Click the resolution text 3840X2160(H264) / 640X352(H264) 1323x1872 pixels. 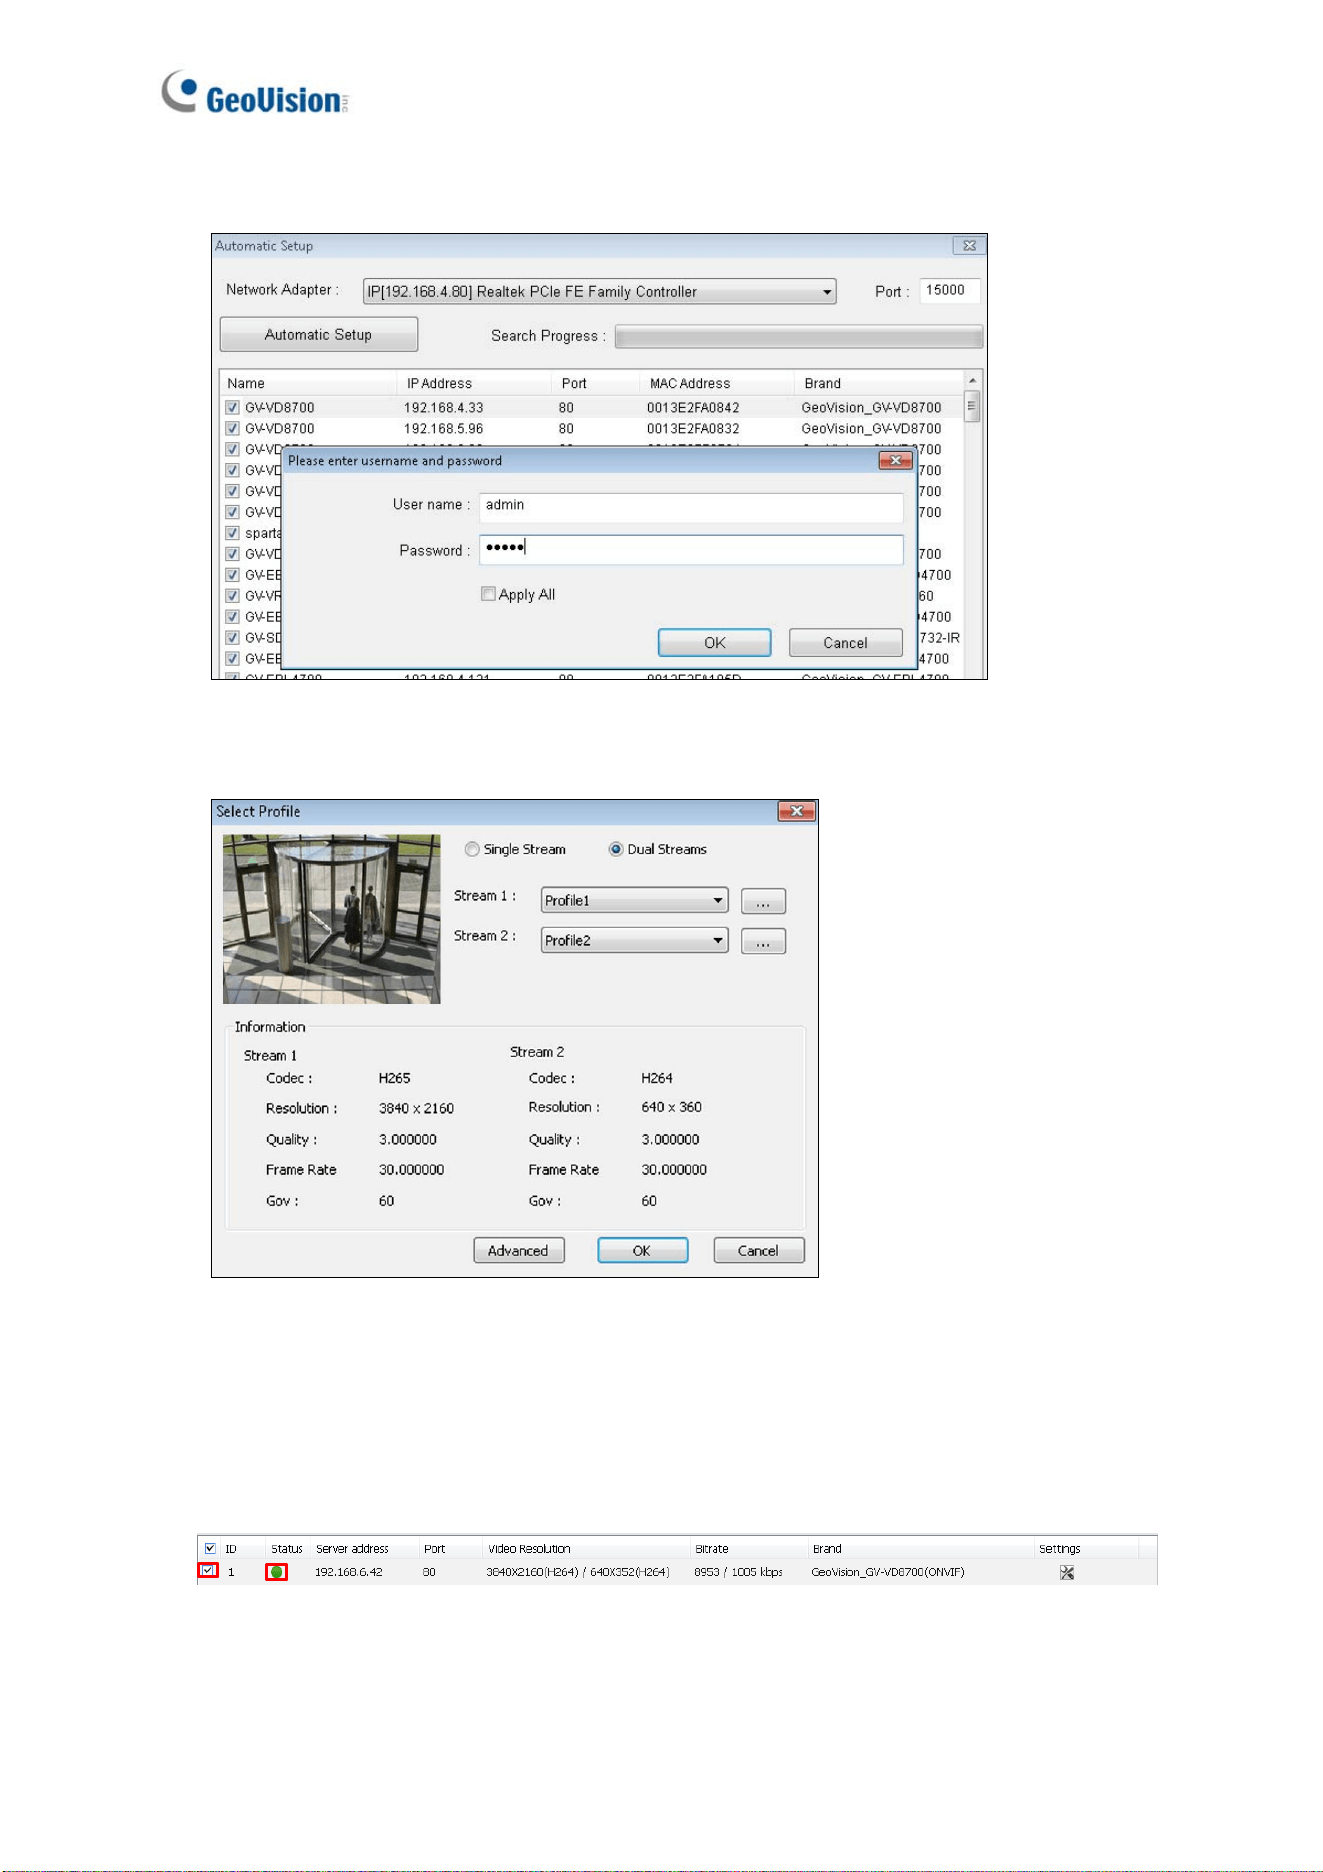pyautogui.click(x=578, y=1572)
